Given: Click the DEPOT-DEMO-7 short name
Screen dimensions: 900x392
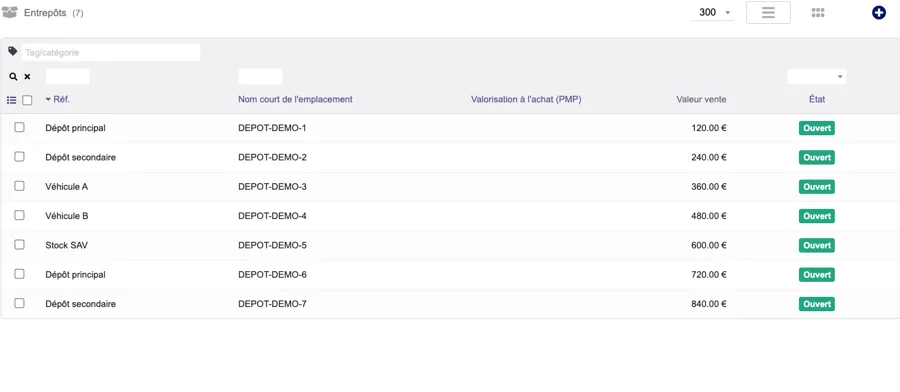Looking at the screenshot, I should point(272,304).
